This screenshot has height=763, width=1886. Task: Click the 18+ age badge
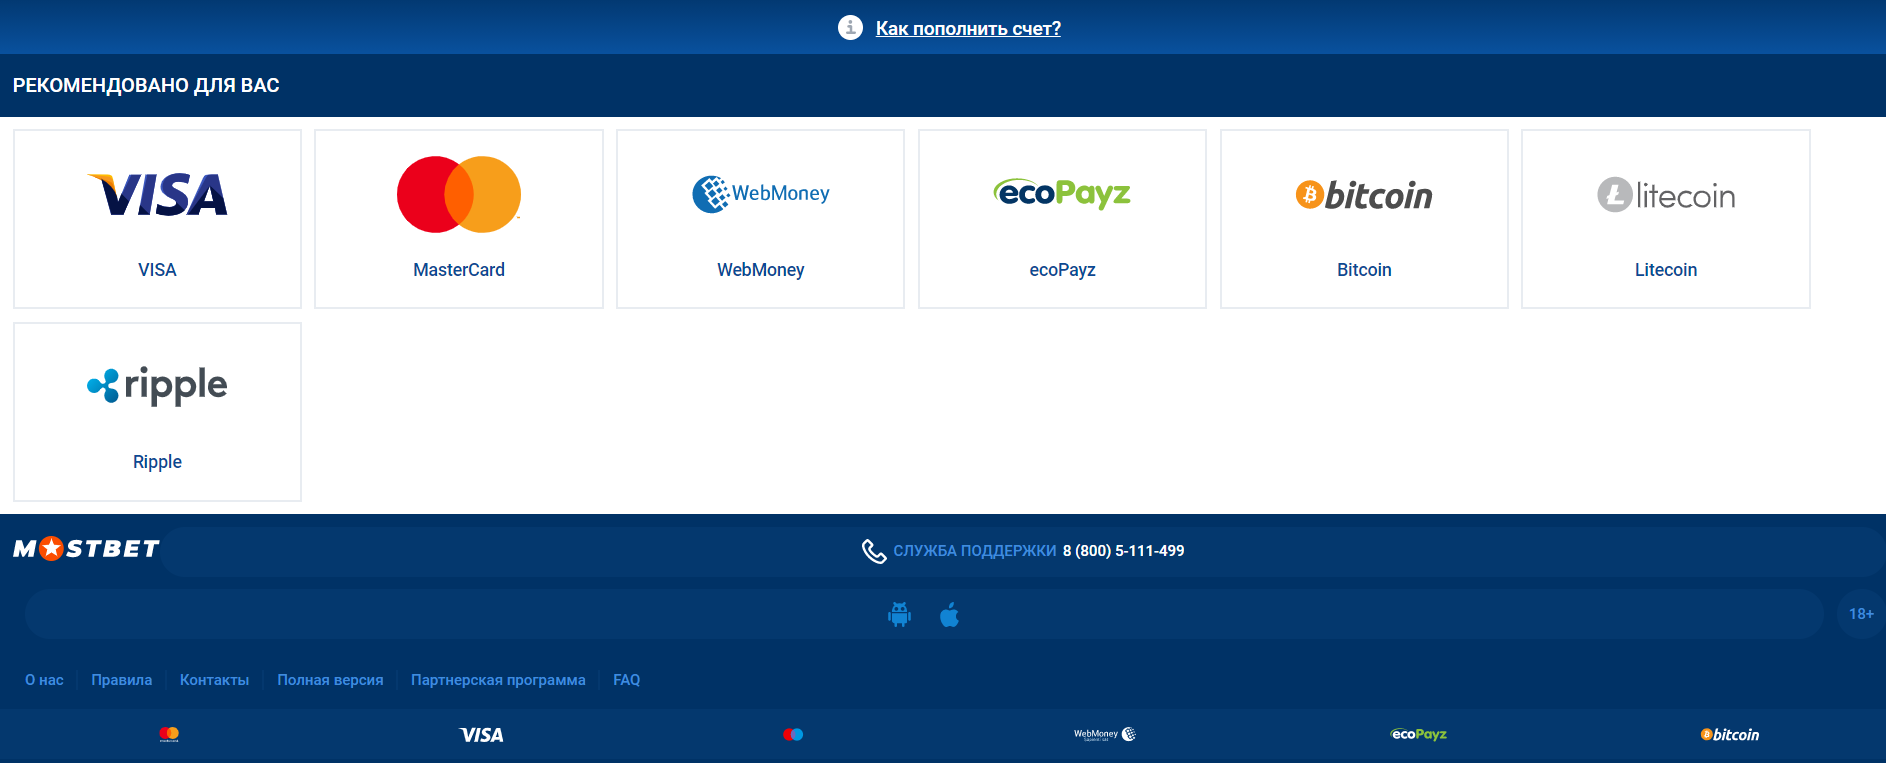point(1860,614)
